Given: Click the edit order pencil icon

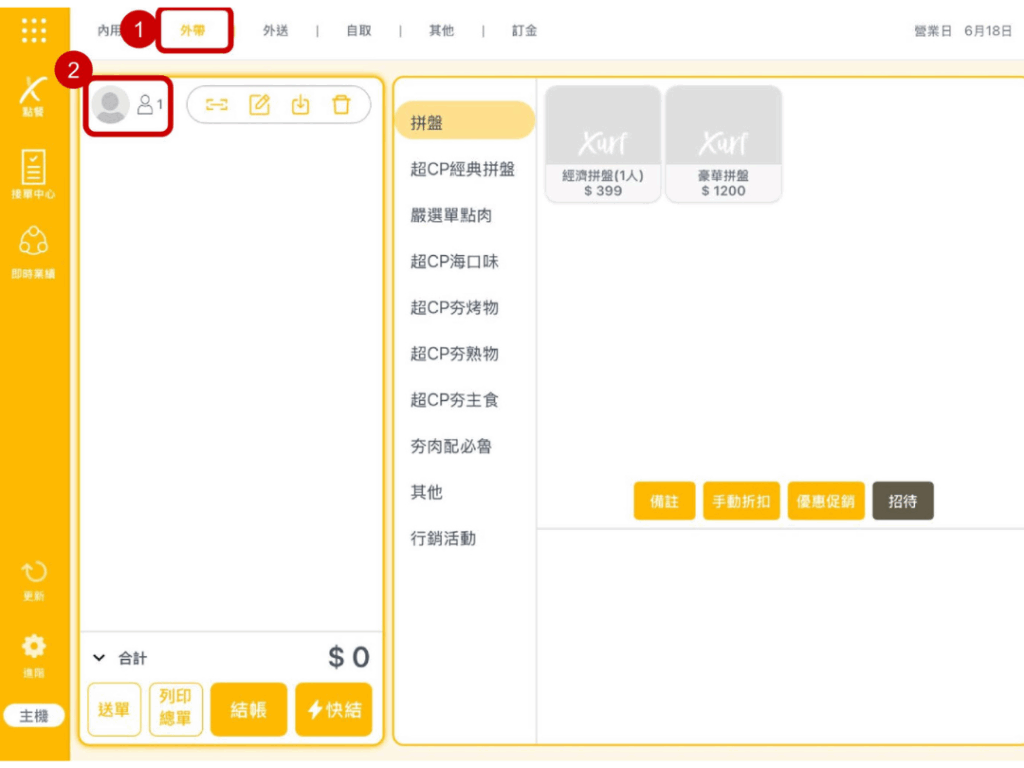Looking at the screenshot, I should [x=259, y=104].
